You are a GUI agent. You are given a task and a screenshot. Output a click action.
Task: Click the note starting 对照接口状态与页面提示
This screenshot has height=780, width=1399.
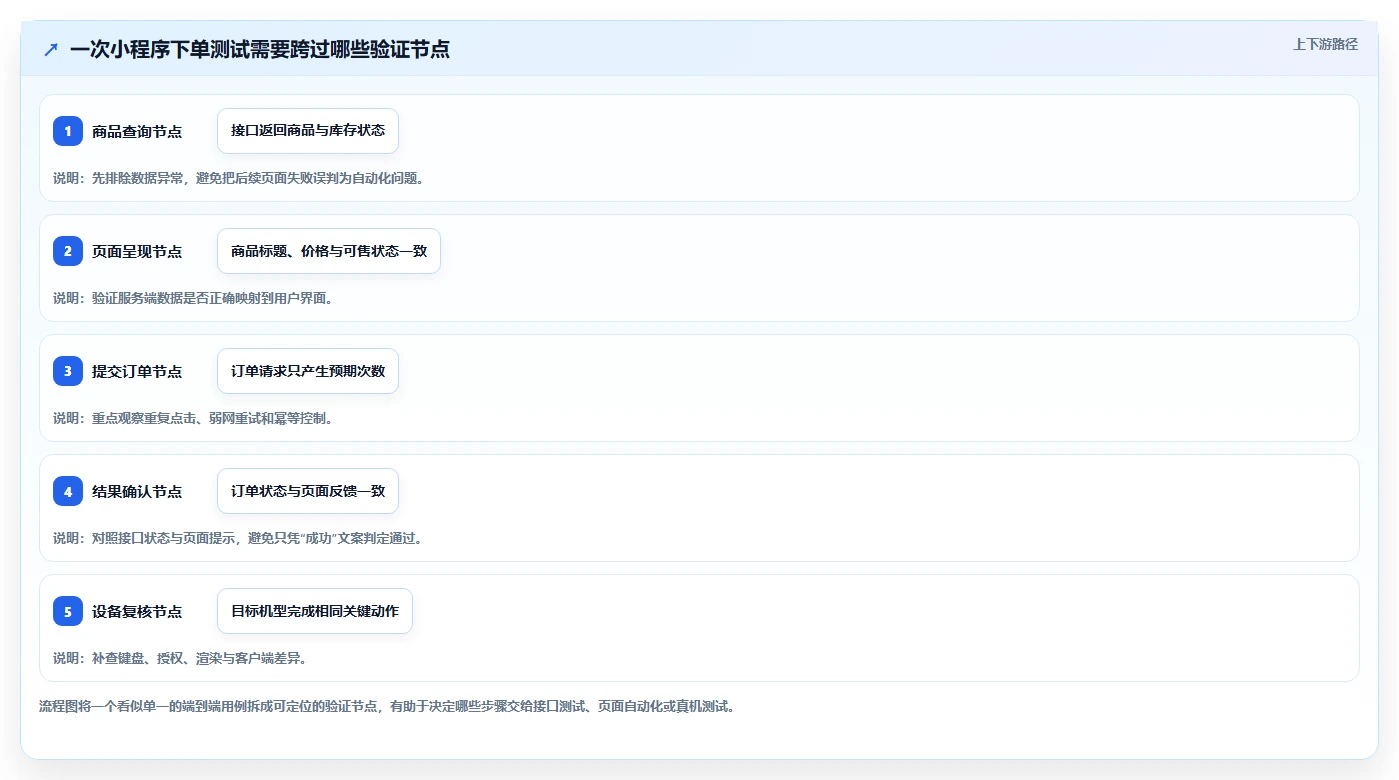238,538
